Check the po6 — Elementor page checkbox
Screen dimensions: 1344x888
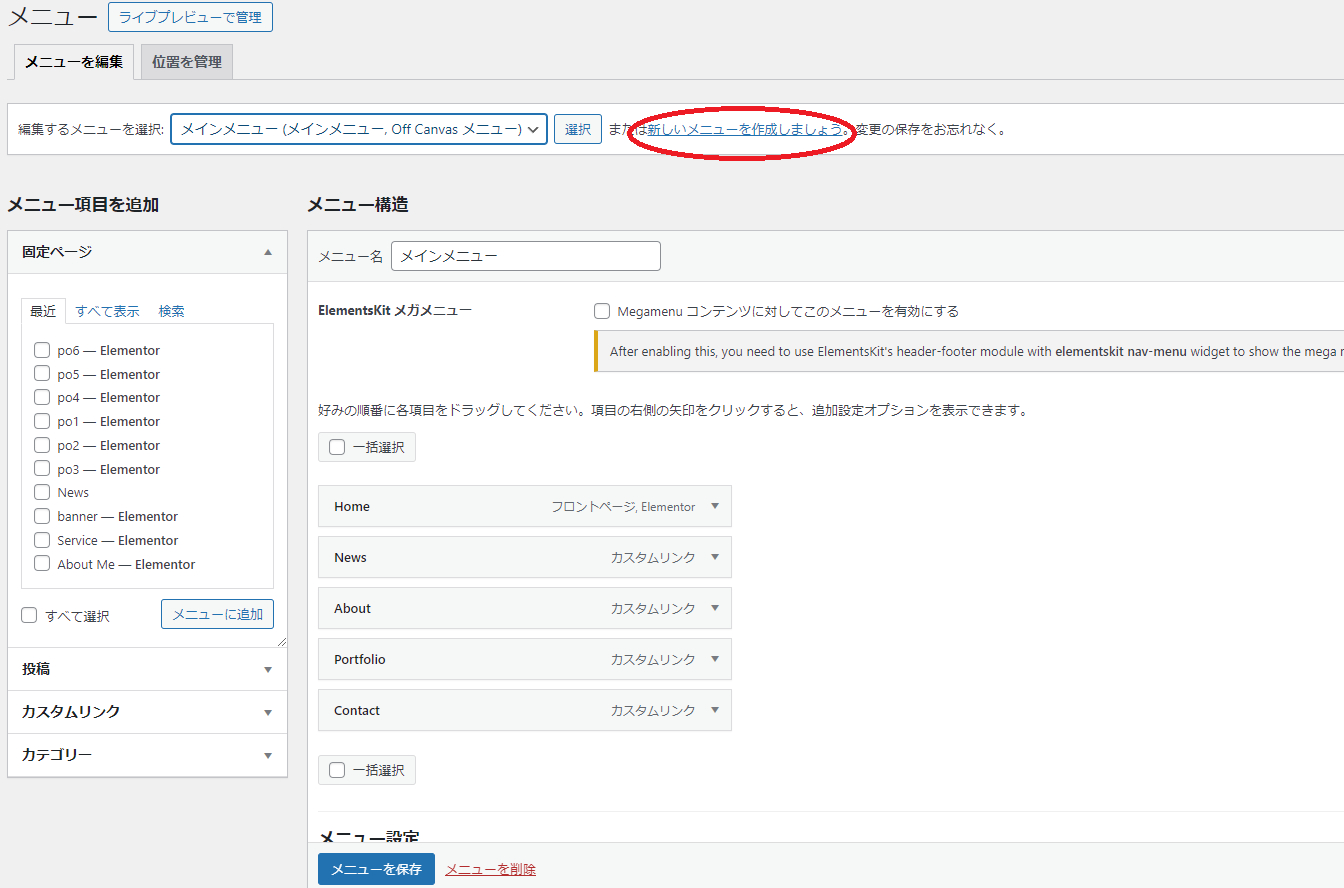click(x=42, y=350)
